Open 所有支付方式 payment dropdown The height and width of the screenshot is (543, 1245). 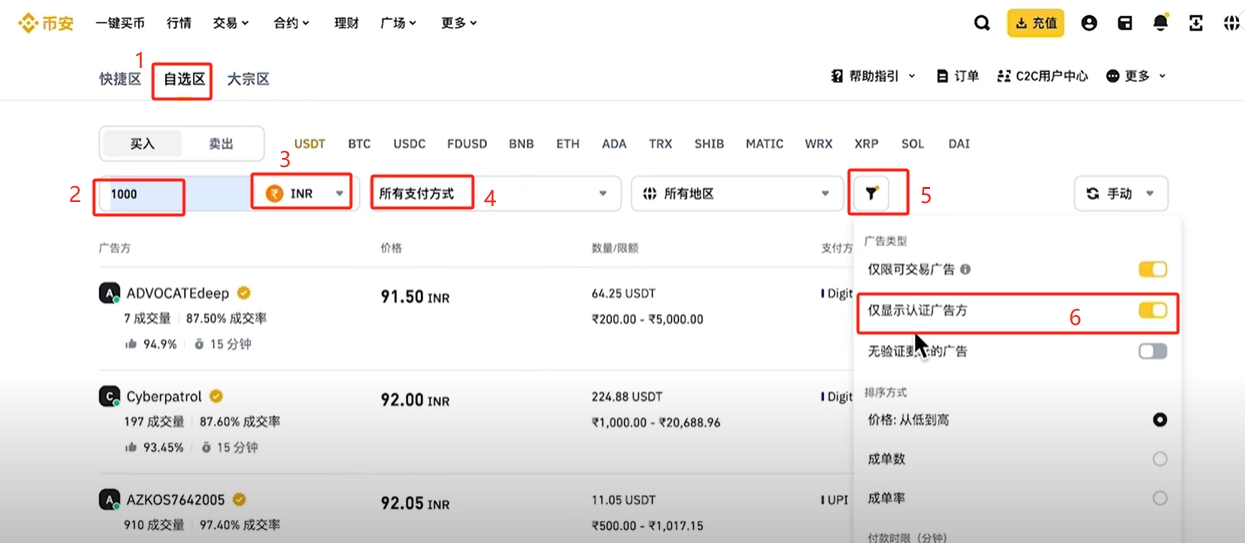point(495,193)
